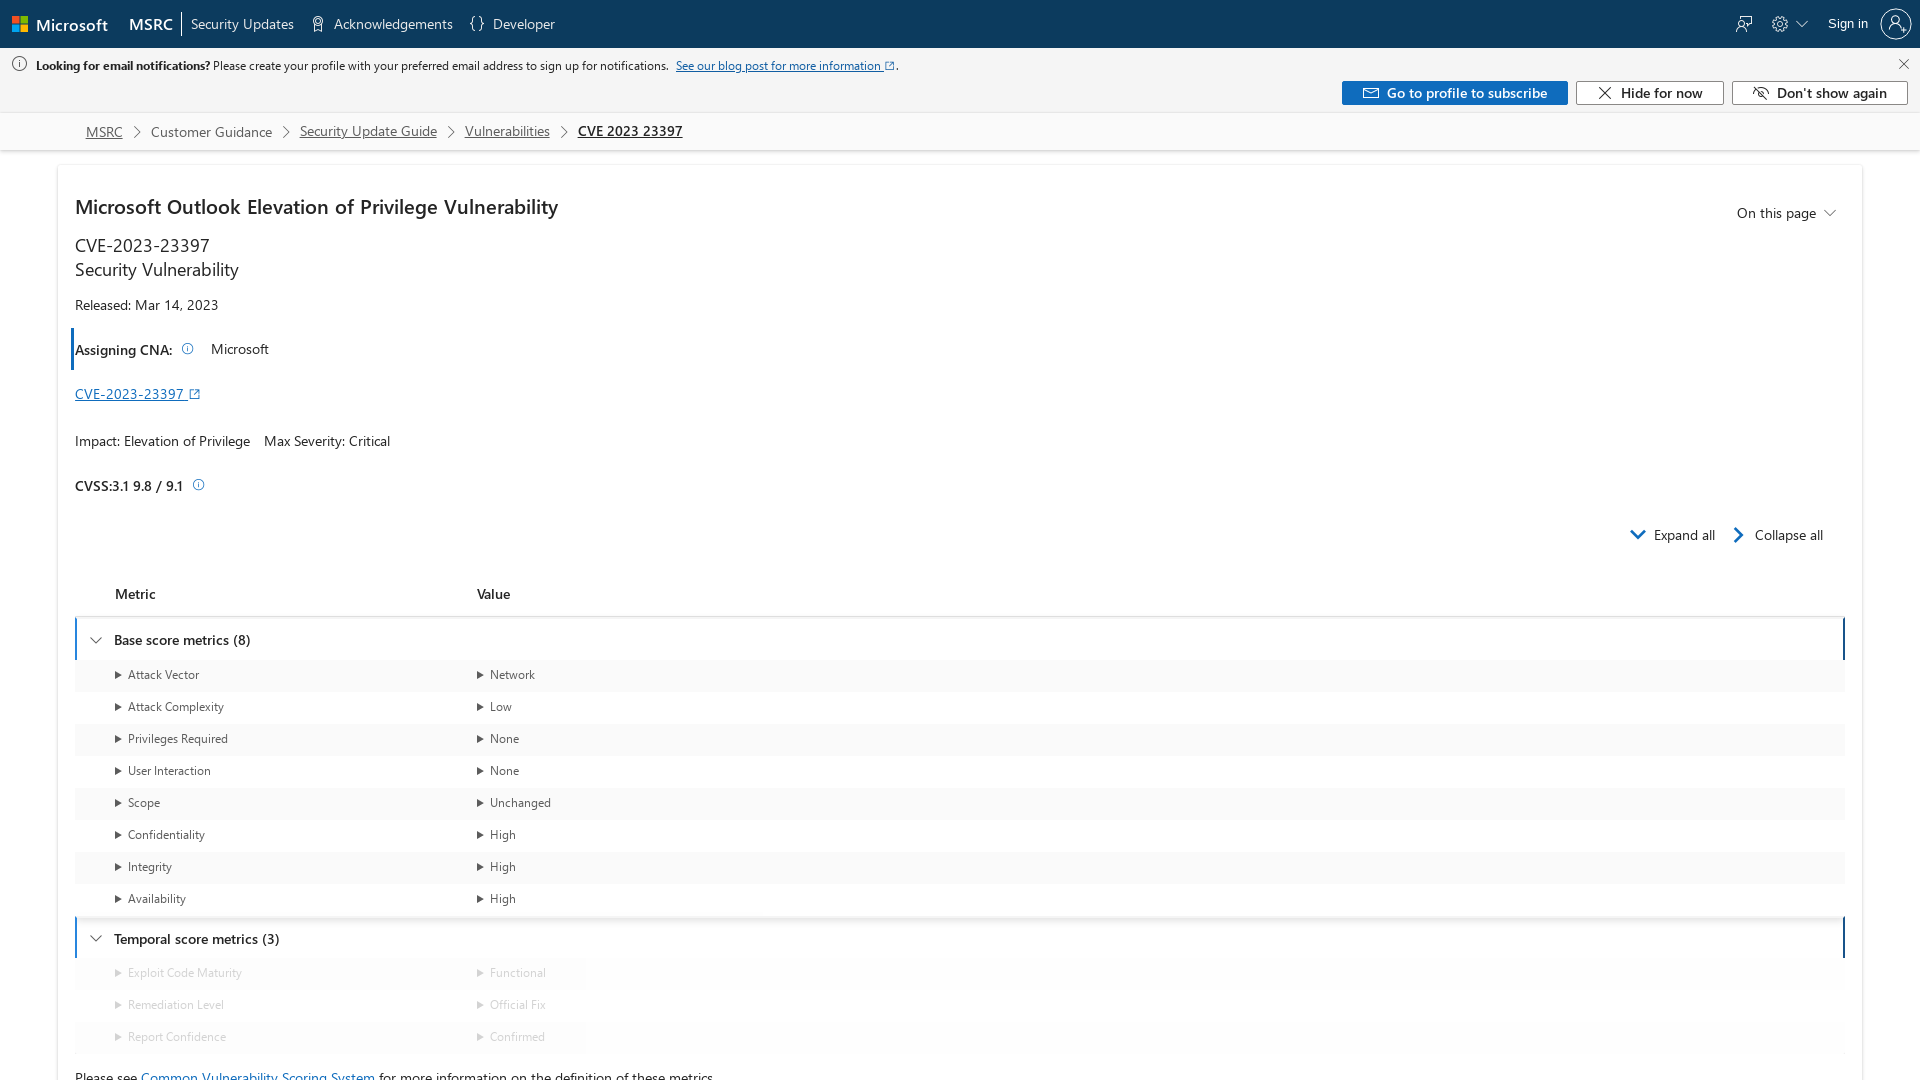Click Expand all
This screenshot has width=1920, height=1080.
point(1672,535)
